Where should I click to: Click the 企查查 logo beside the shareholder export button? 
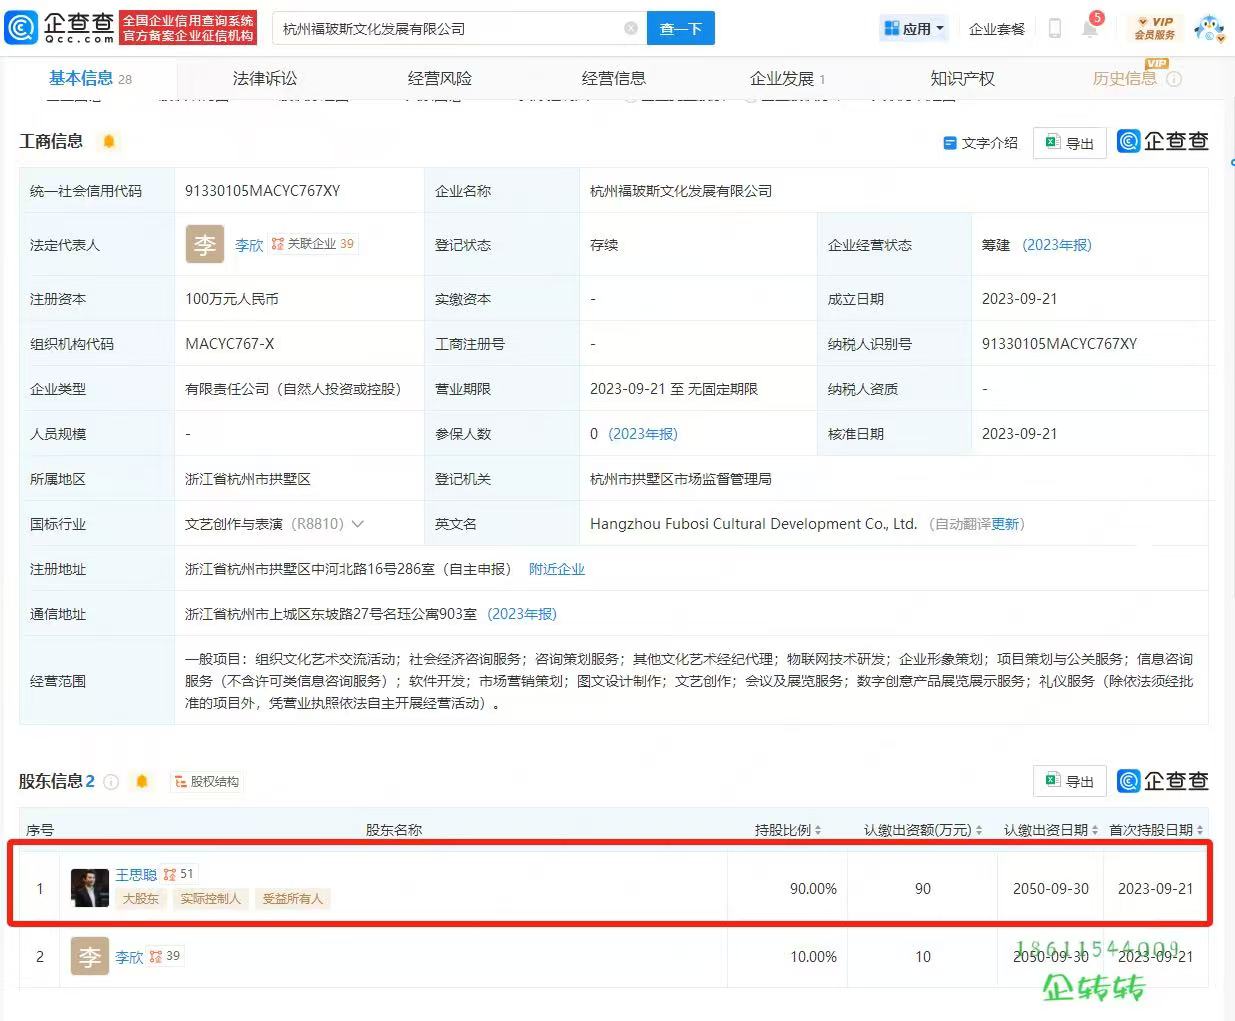1163,781
